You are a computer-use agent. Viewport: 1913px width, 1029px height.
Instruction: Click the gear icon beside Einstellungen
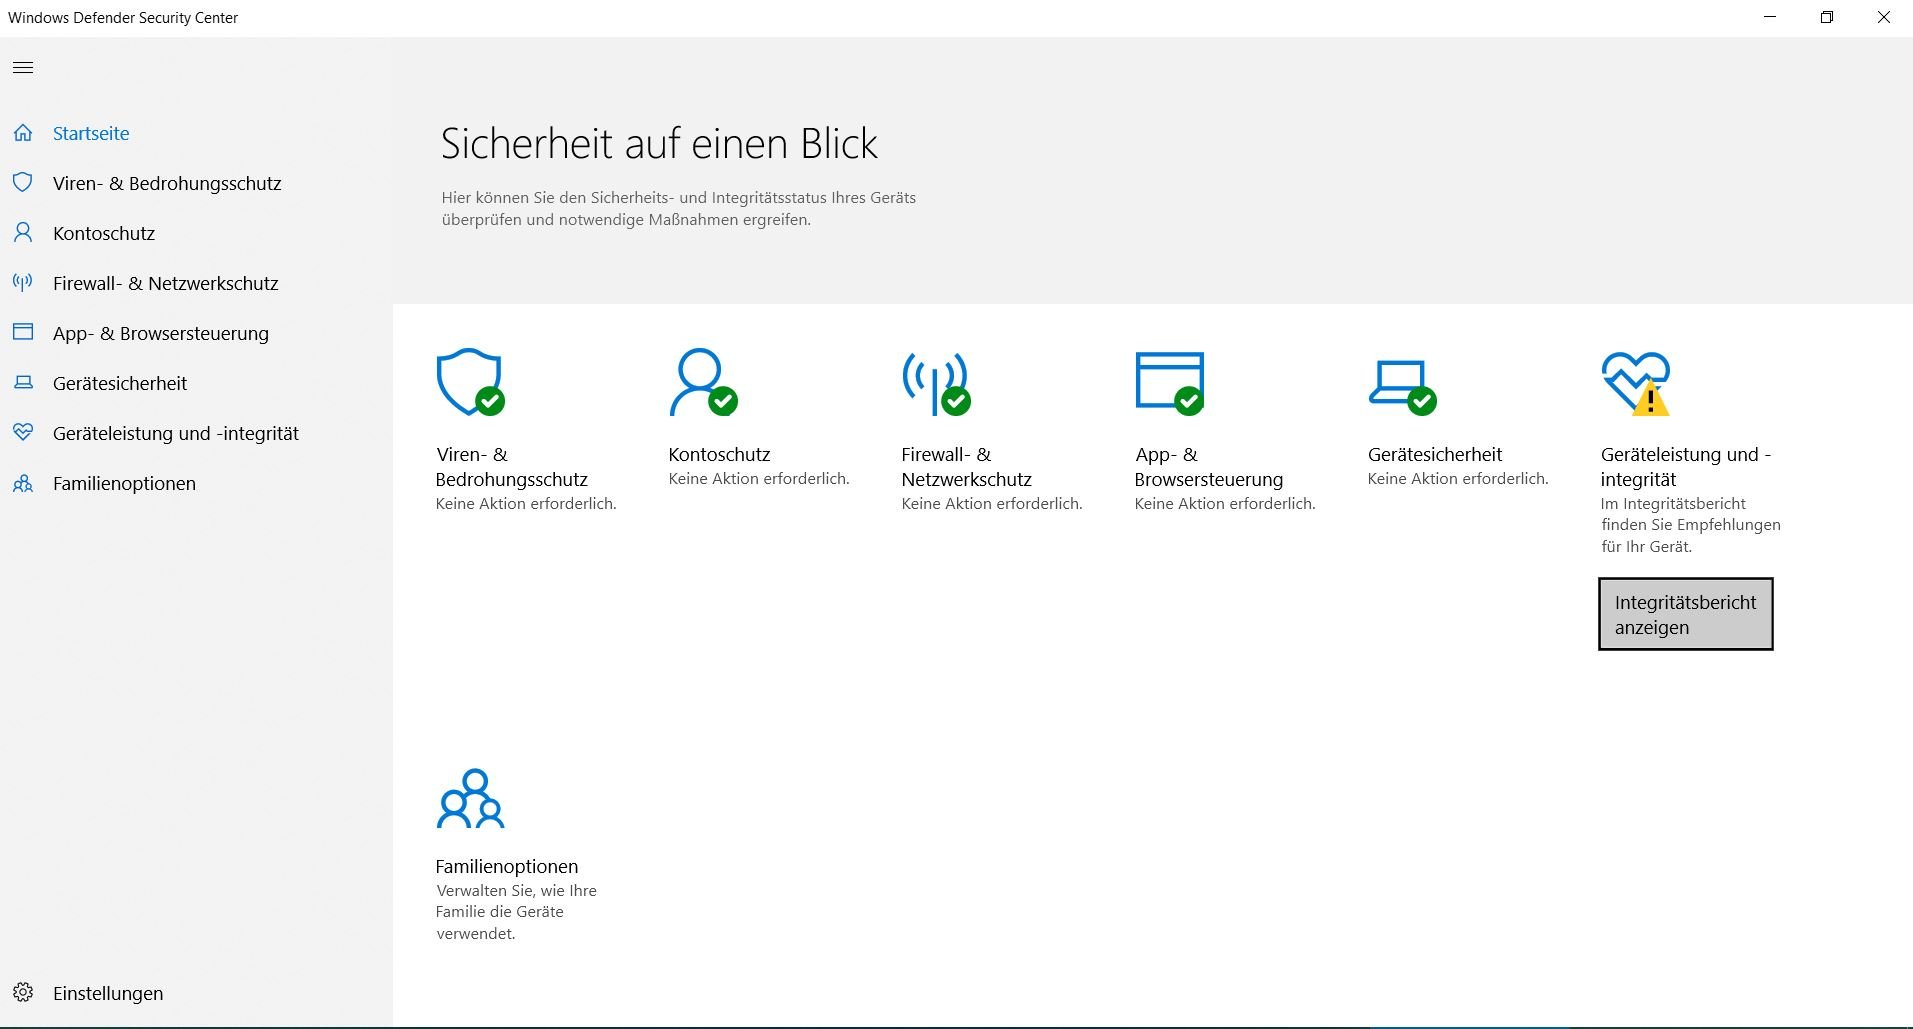click(x=23, y=993)
